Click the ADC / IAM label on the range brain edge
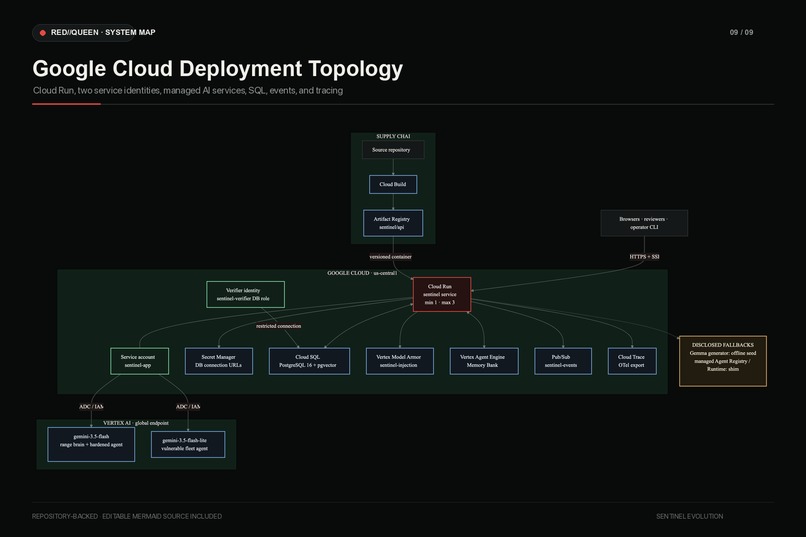The width and height of the screenshot is (806, 537). (91, 406)
